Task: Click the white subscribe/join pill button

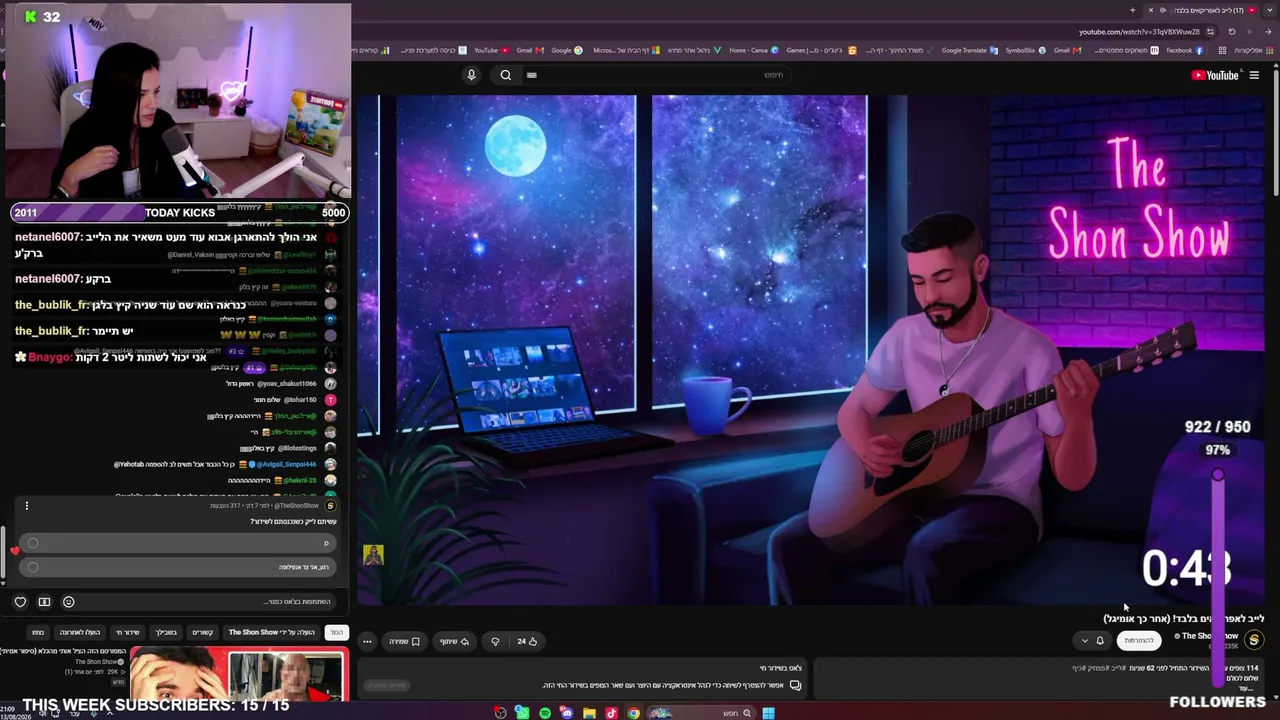Action: [x=1139, y=641]
